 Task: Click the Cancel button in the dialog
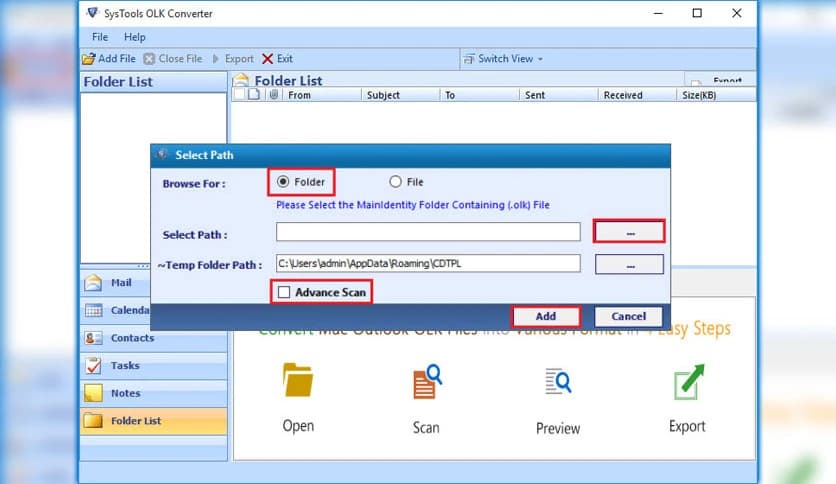pyautogui.click(x=629, y=316)
